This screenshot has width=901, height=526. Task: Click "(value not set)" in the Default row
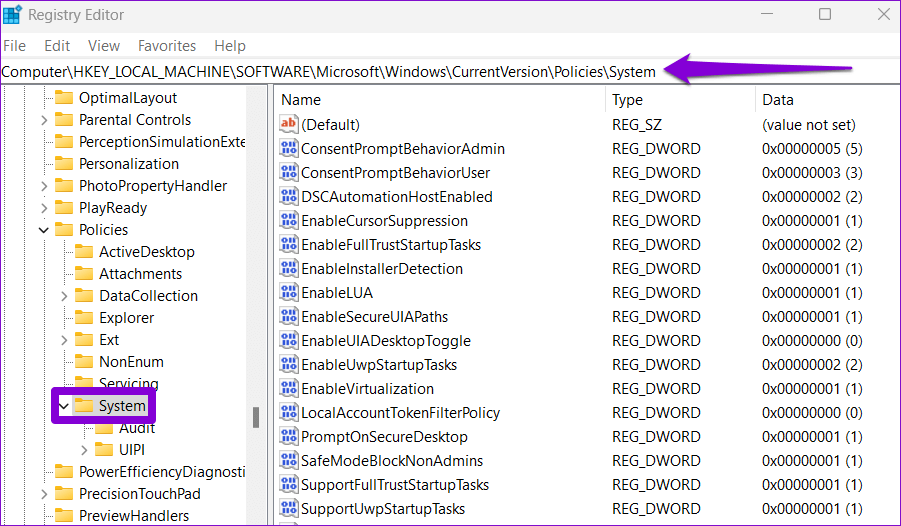808,125
